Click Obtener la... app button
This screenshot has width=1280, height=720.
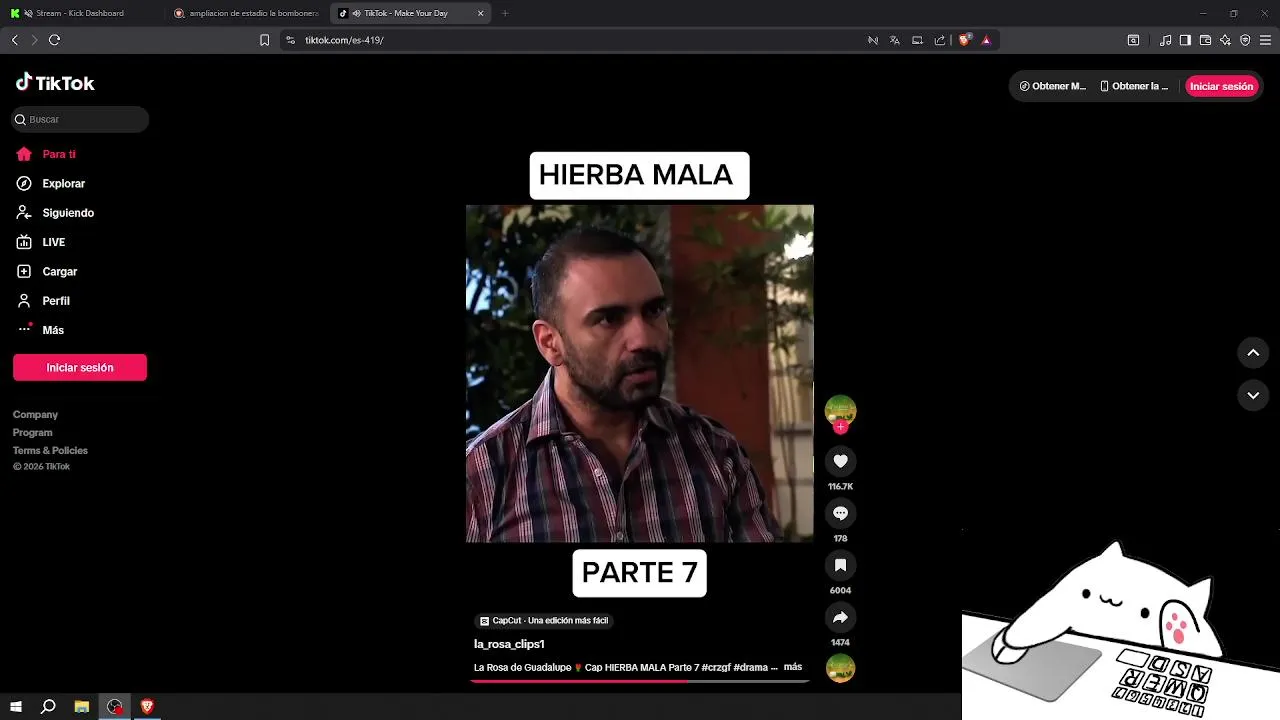[1134, 86]
